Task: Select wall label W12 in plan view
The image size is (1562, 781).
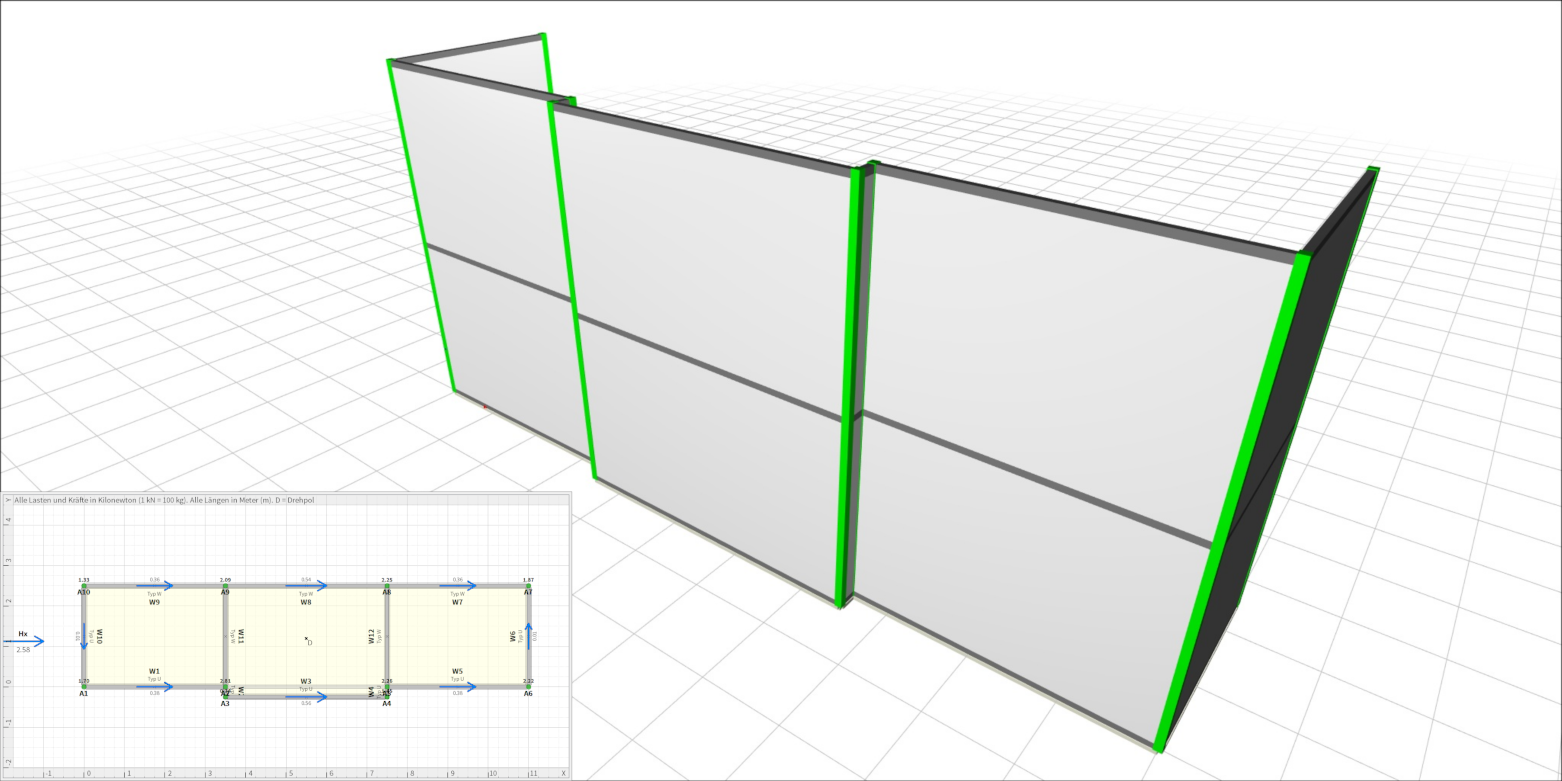Action: 371,636
